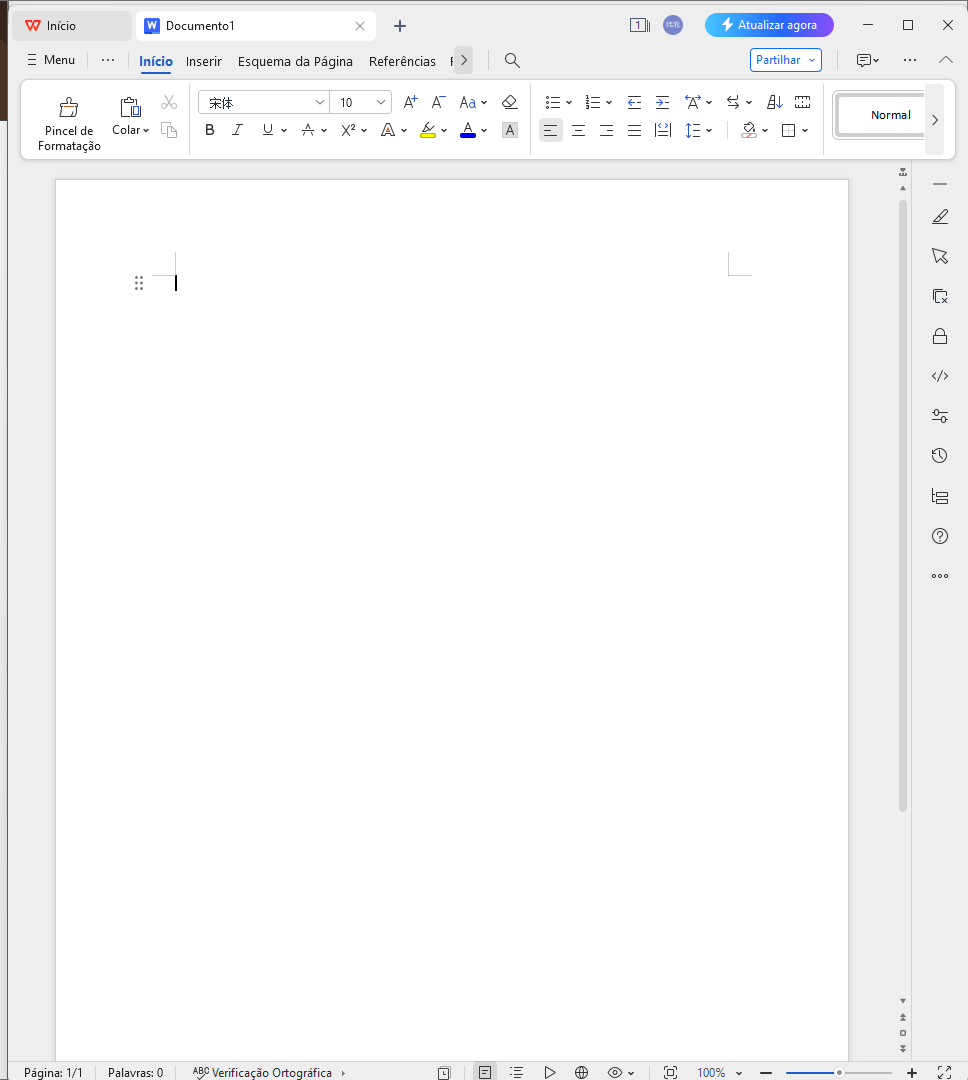Select the Início ribbon tab
The image size is (968, 1080).
(x=156, y=61)
